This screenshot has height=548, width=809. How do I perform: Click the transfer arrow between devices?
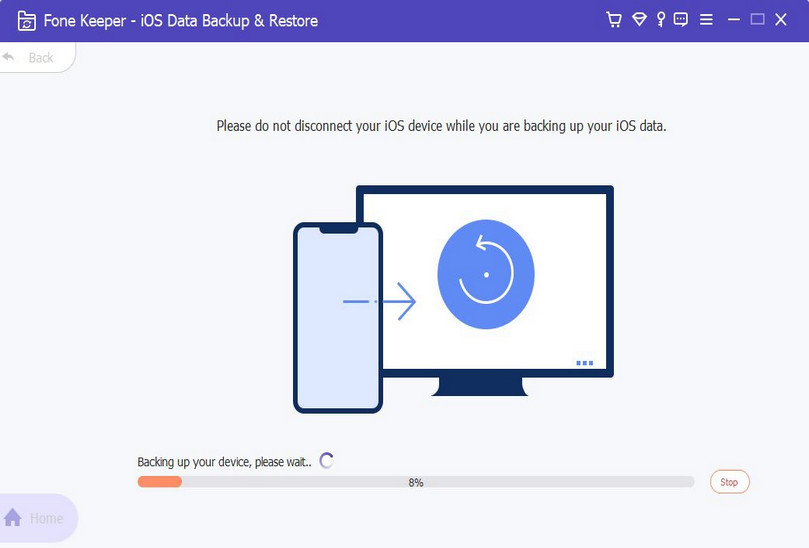tap(379, 301)
